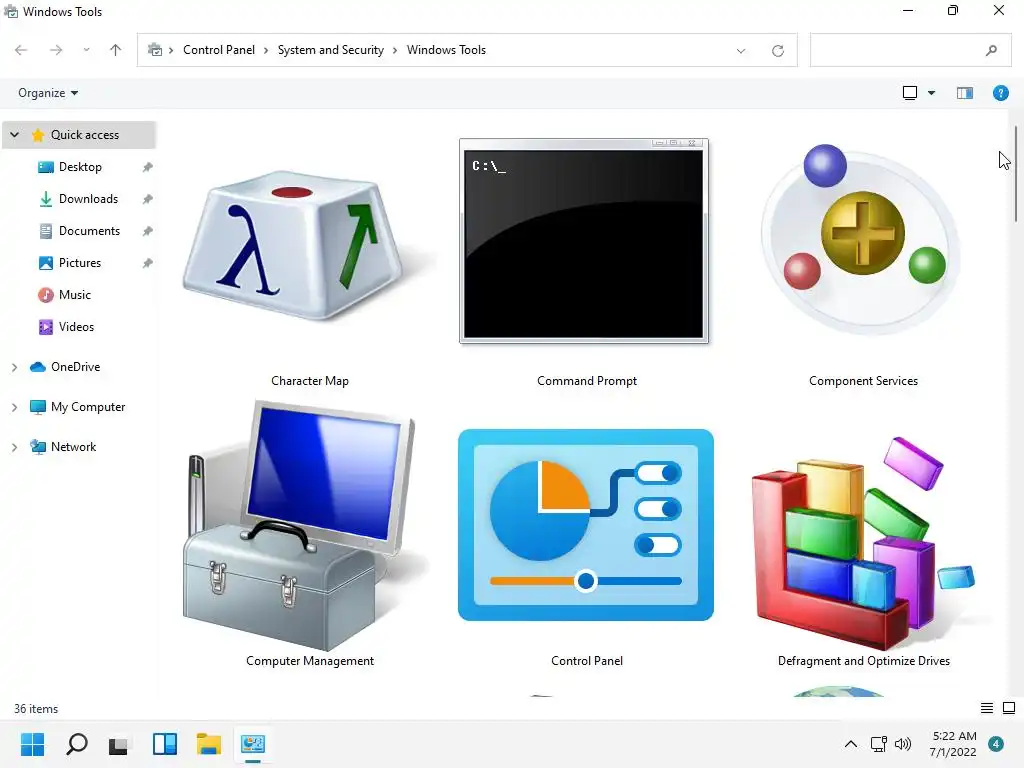This screenshot has width=1024, height=768.
Task: Click the Network icon in sidebar
Action: point(38,447)
